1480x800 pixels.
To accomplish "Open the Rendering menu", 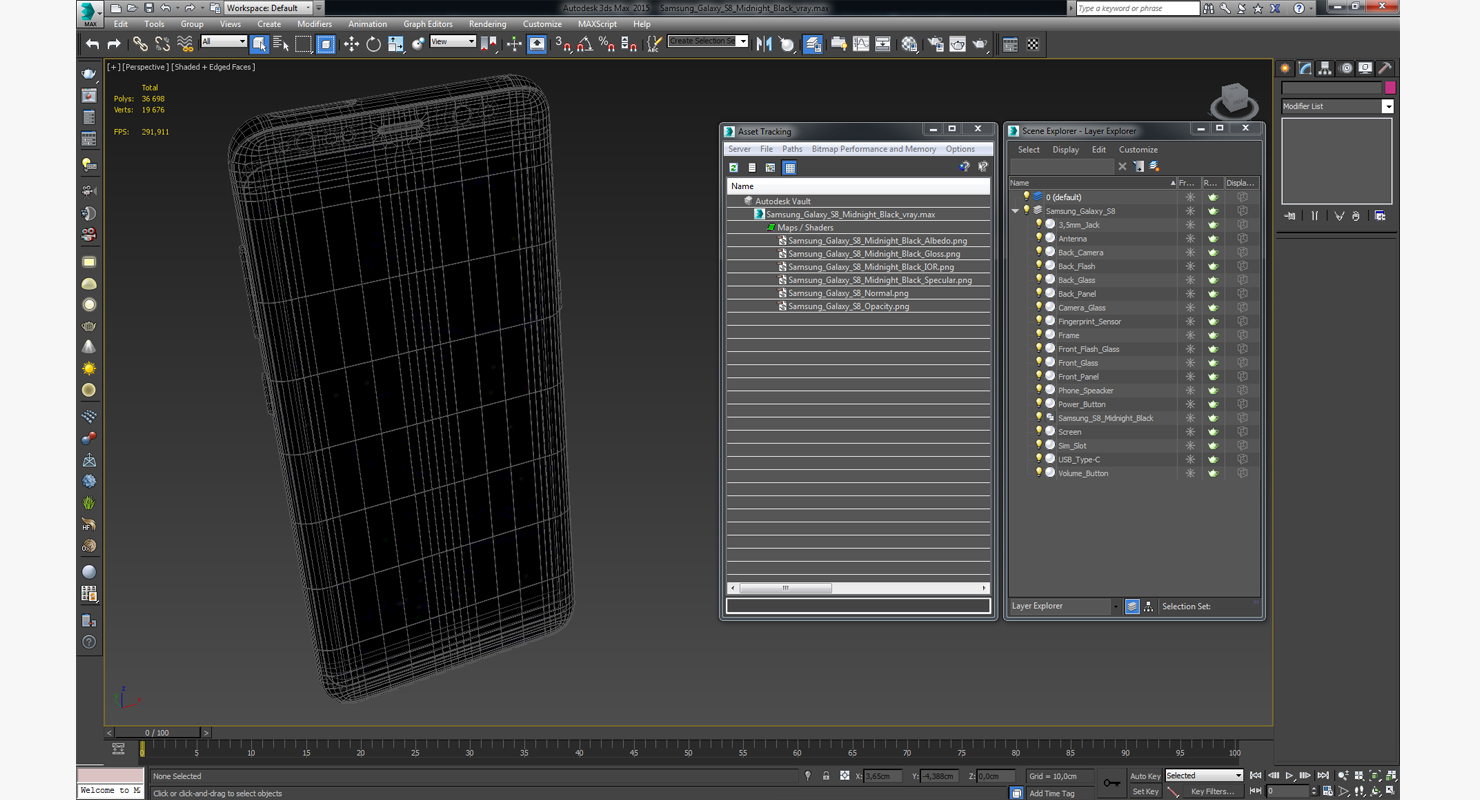I will click(x=487, y=24).
